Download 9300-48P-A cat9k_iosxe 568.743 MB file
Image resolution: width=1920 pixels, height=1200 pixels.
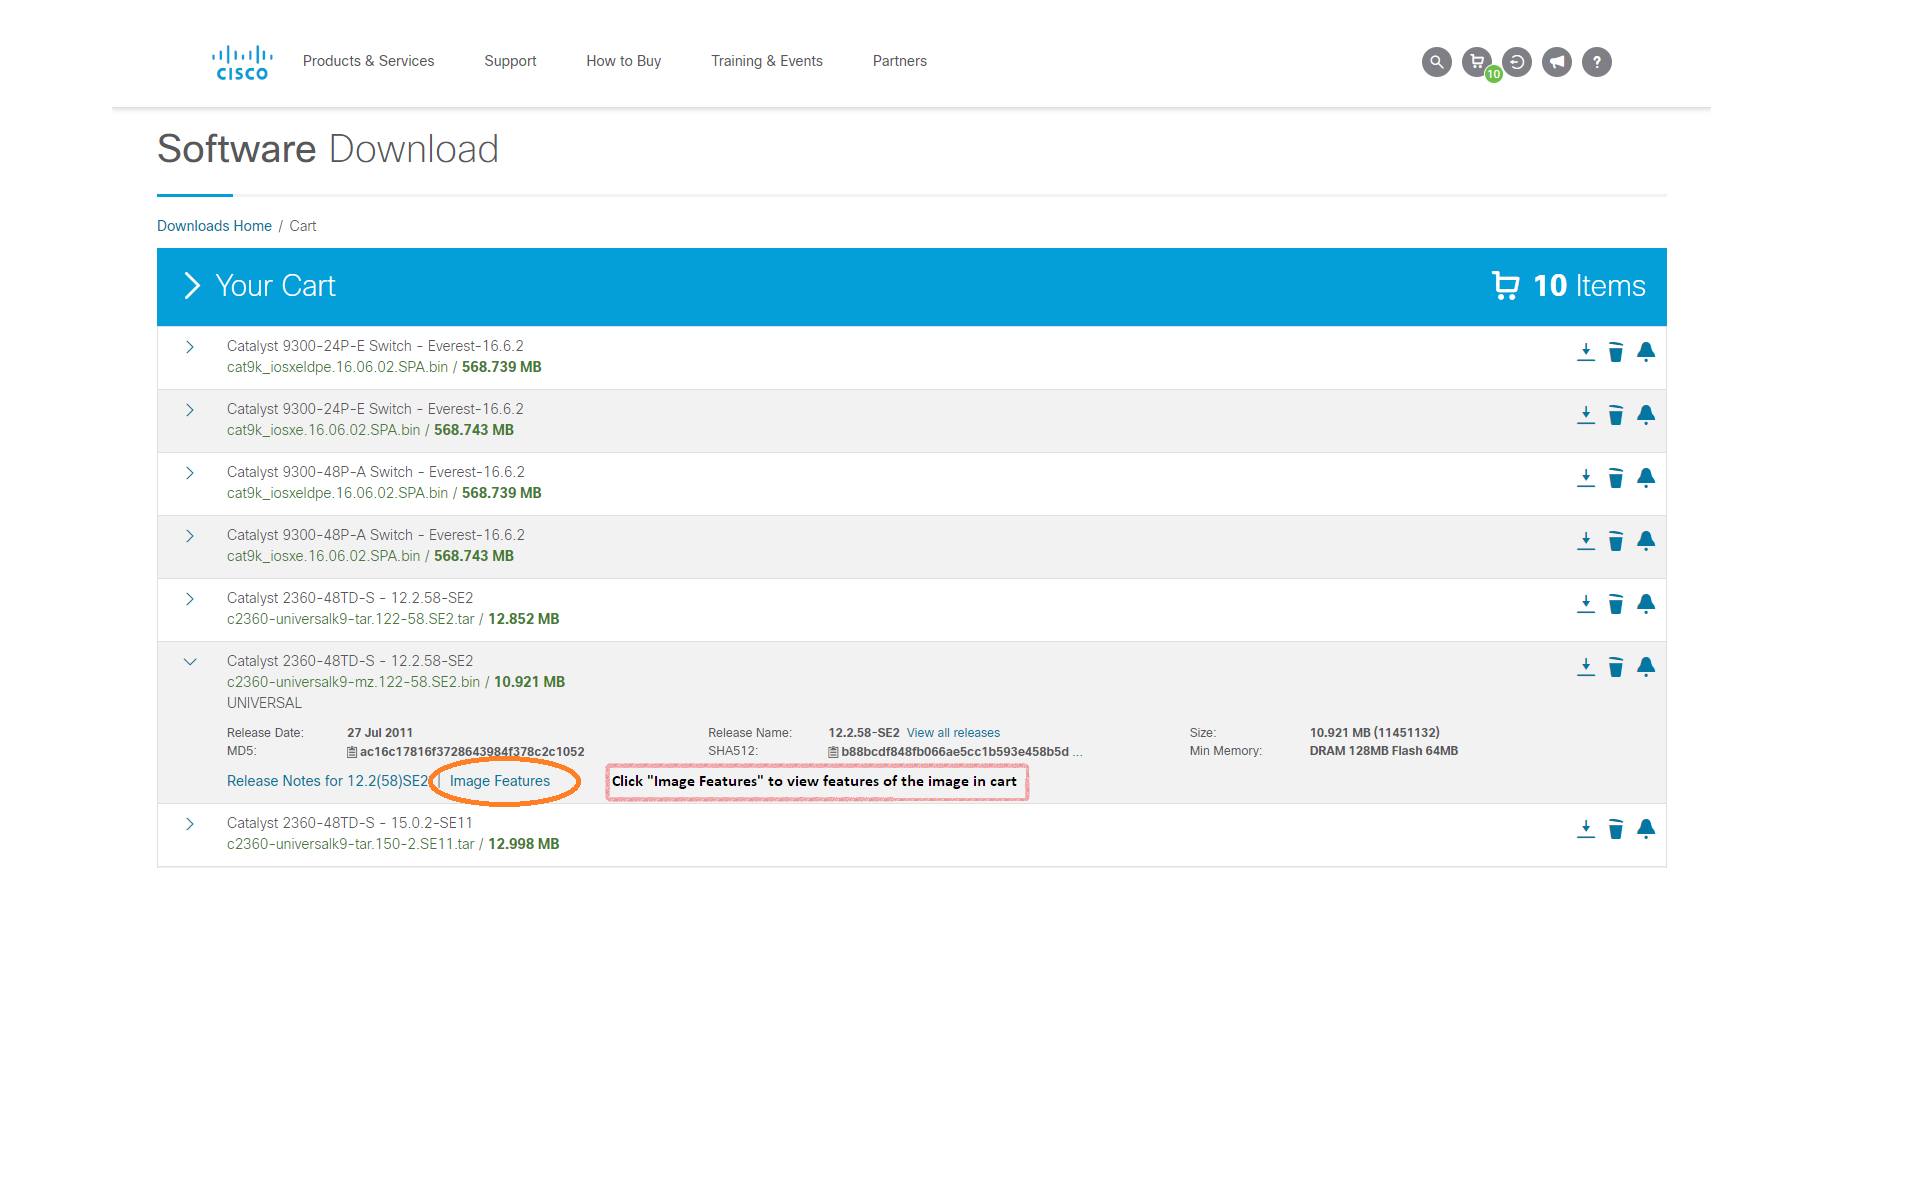point(1586,541)
